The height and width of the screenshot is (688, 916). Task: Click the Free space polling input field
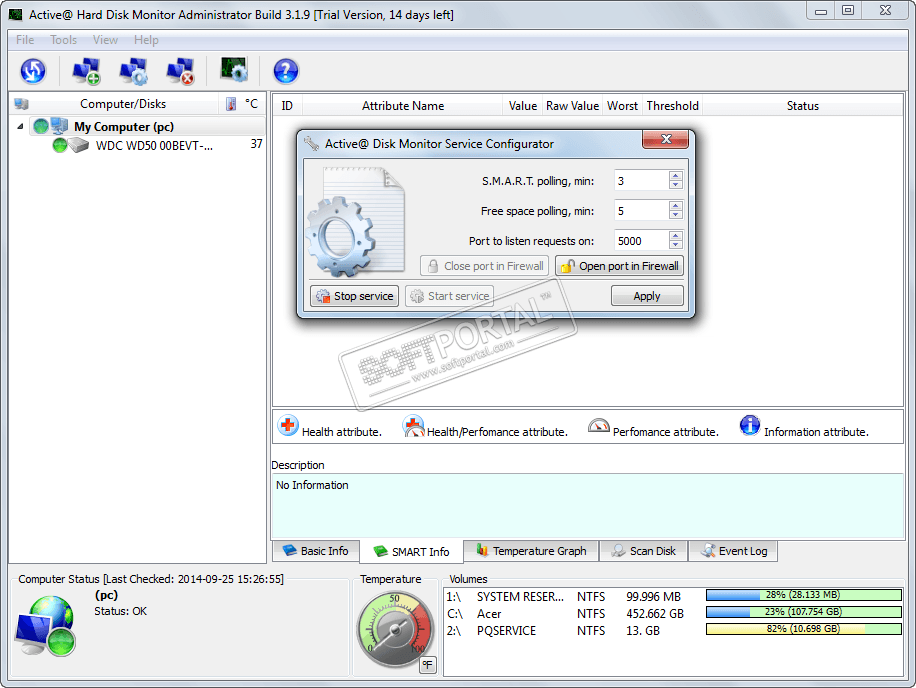point(641,210)
